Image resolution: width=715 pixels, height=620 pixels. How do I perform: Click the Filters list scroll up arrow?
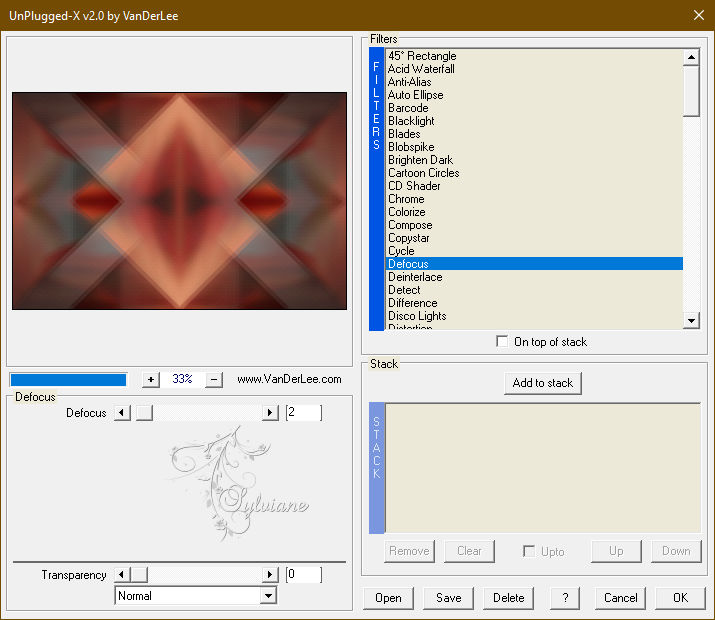[691, 57]
